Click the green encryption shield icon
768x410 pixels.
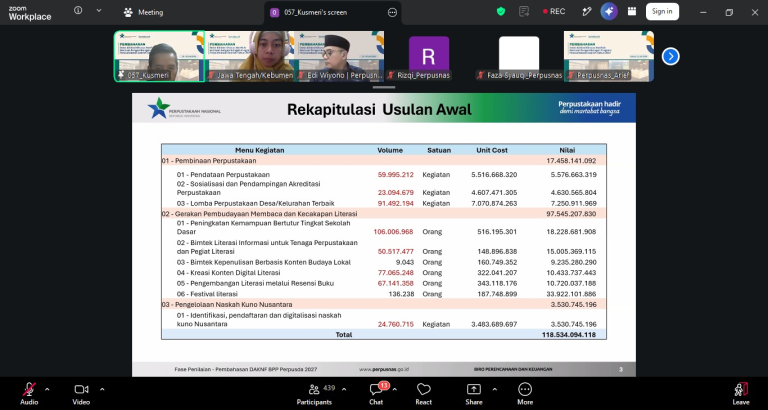click(501, 11)
